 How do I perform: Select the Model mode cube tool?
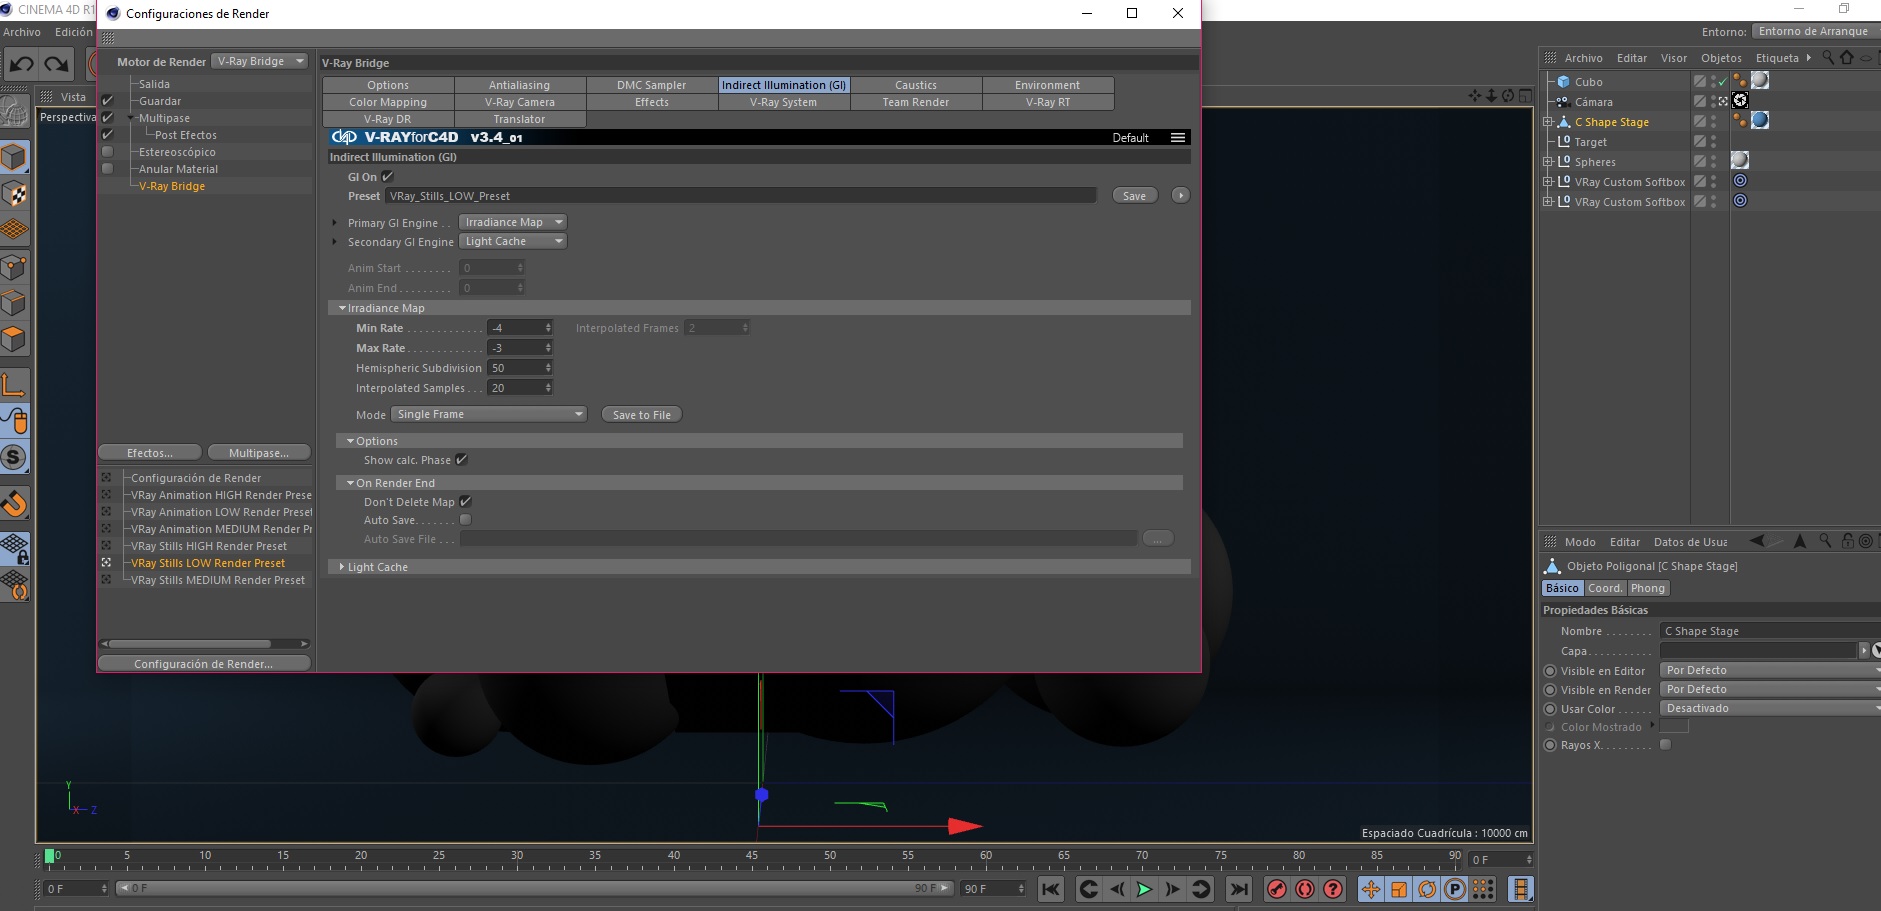14,157
